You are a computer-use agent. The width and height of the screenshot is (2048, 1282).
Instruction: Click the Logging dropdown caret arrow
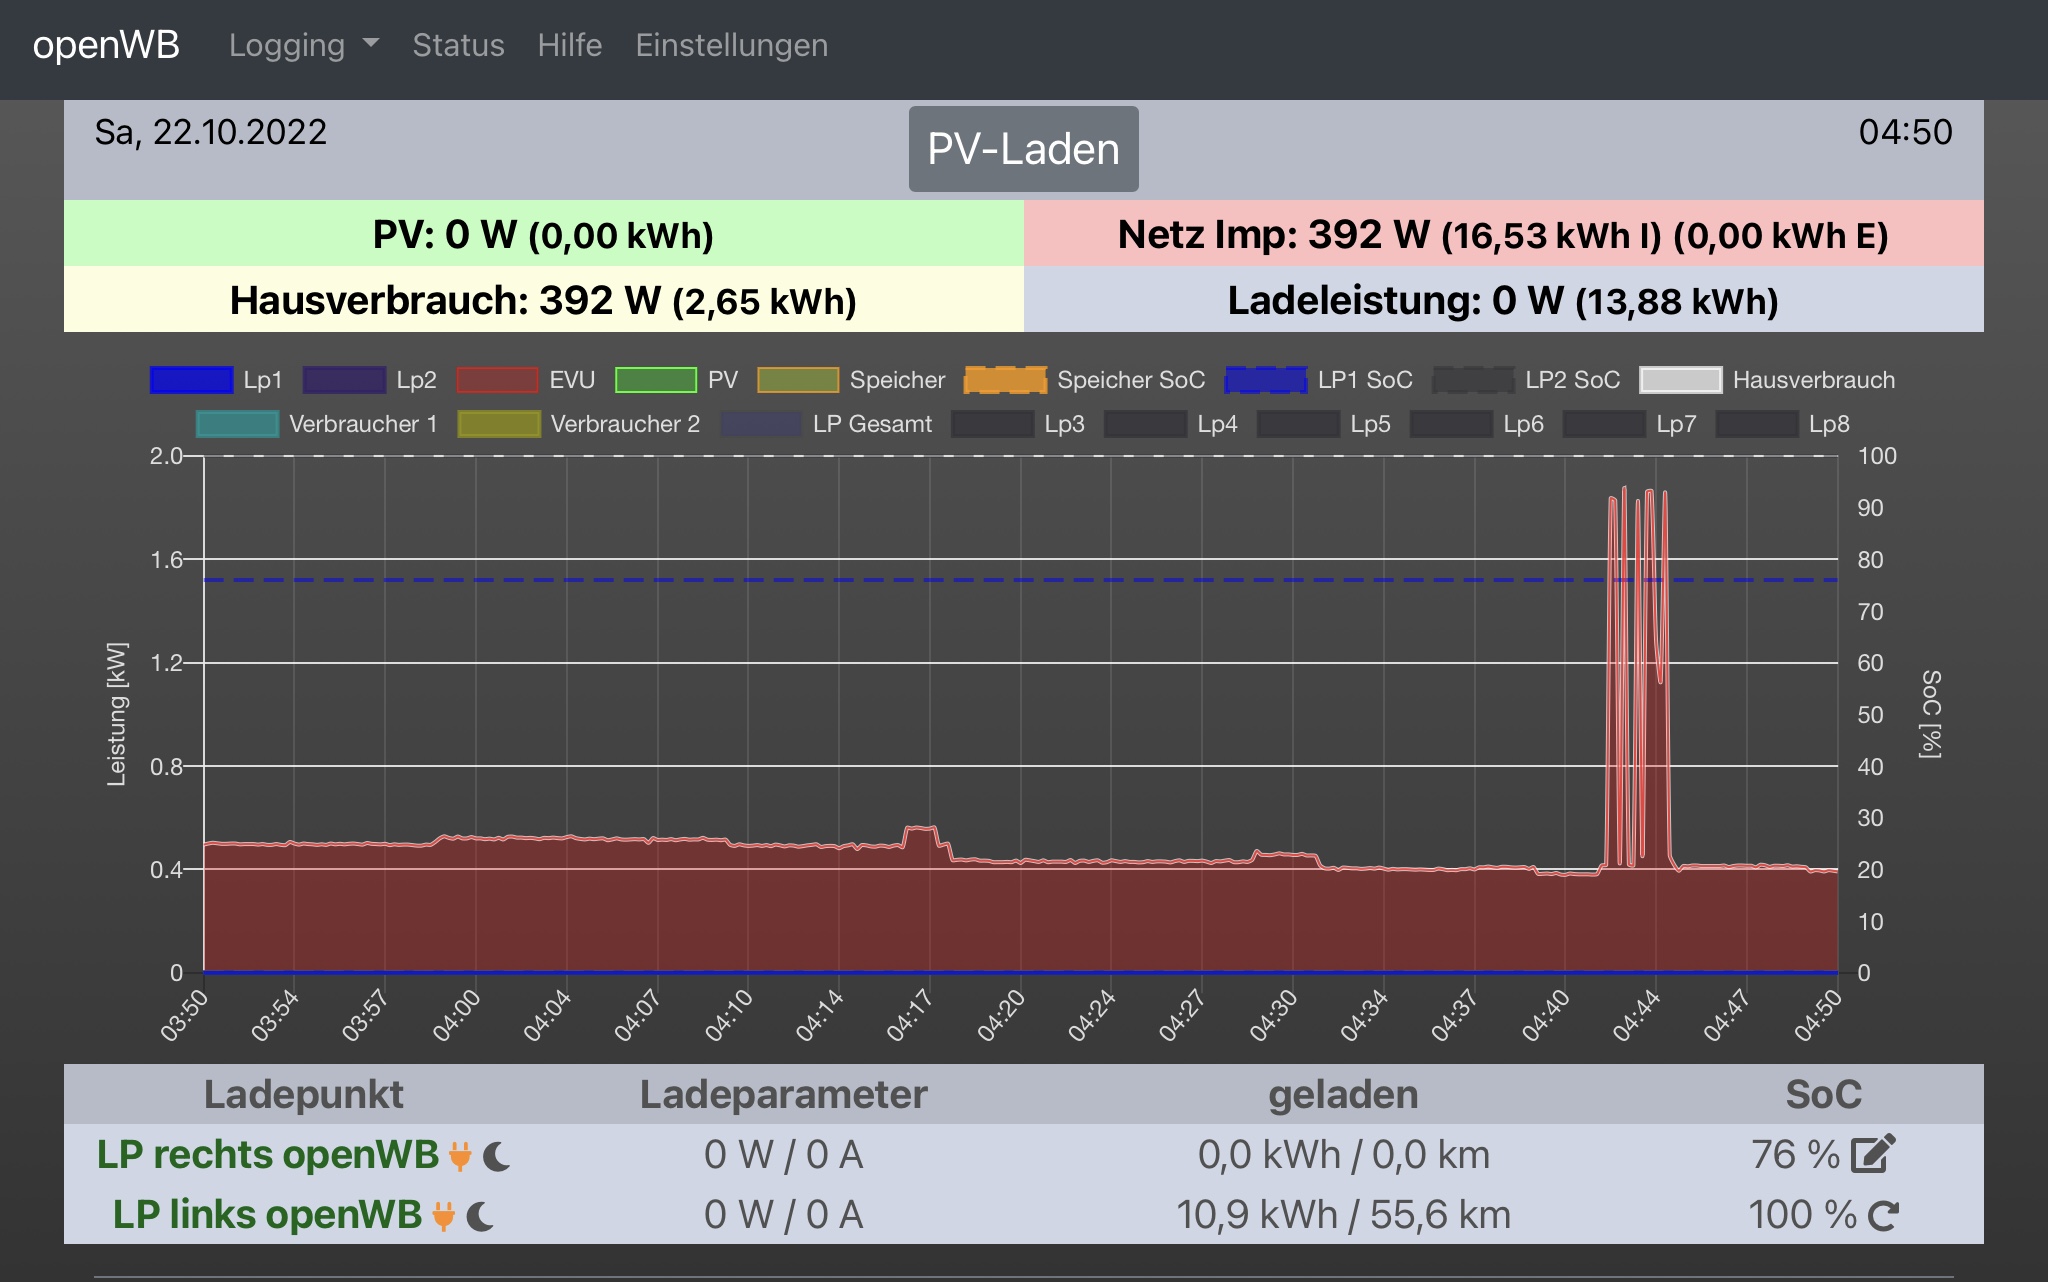pos(371,44)
